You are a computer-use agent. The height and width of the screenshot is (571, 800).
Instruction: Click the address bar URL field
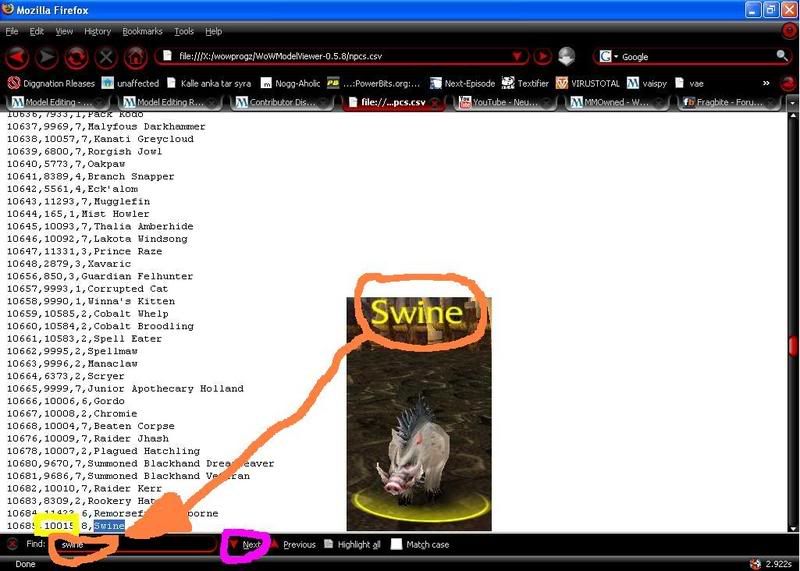tap(342, 56)
